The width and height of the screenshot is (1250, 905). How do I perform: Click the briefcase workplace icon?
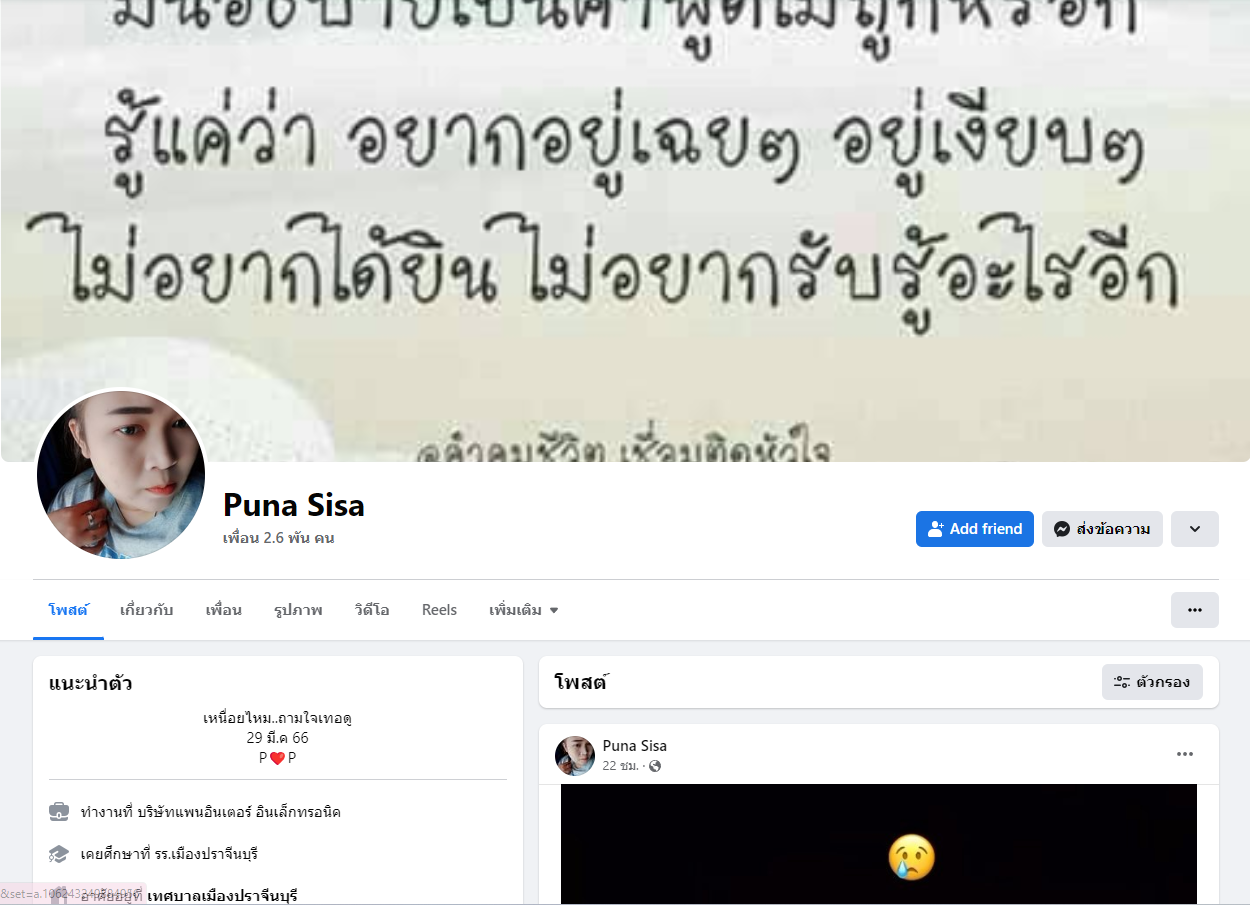pos(59,812)
